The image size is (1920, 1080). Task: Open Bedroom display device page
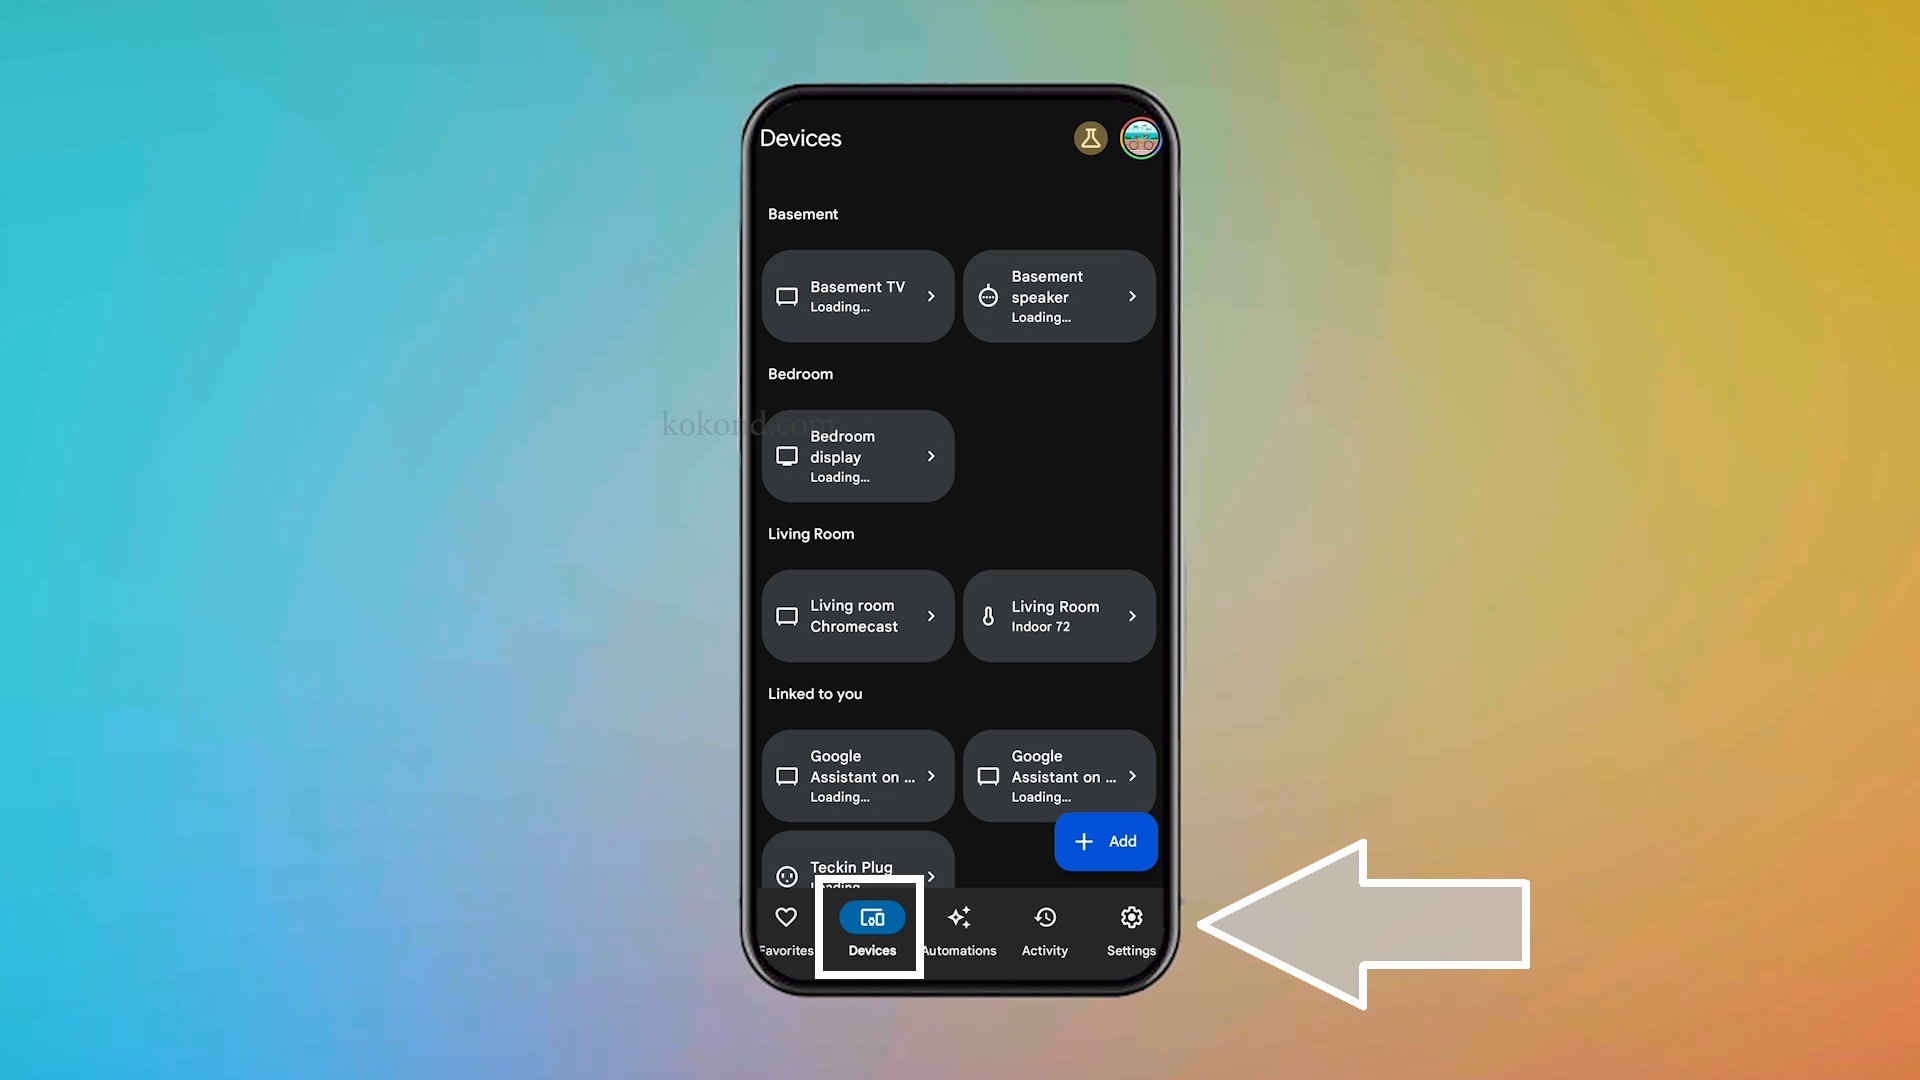(856, 455)
